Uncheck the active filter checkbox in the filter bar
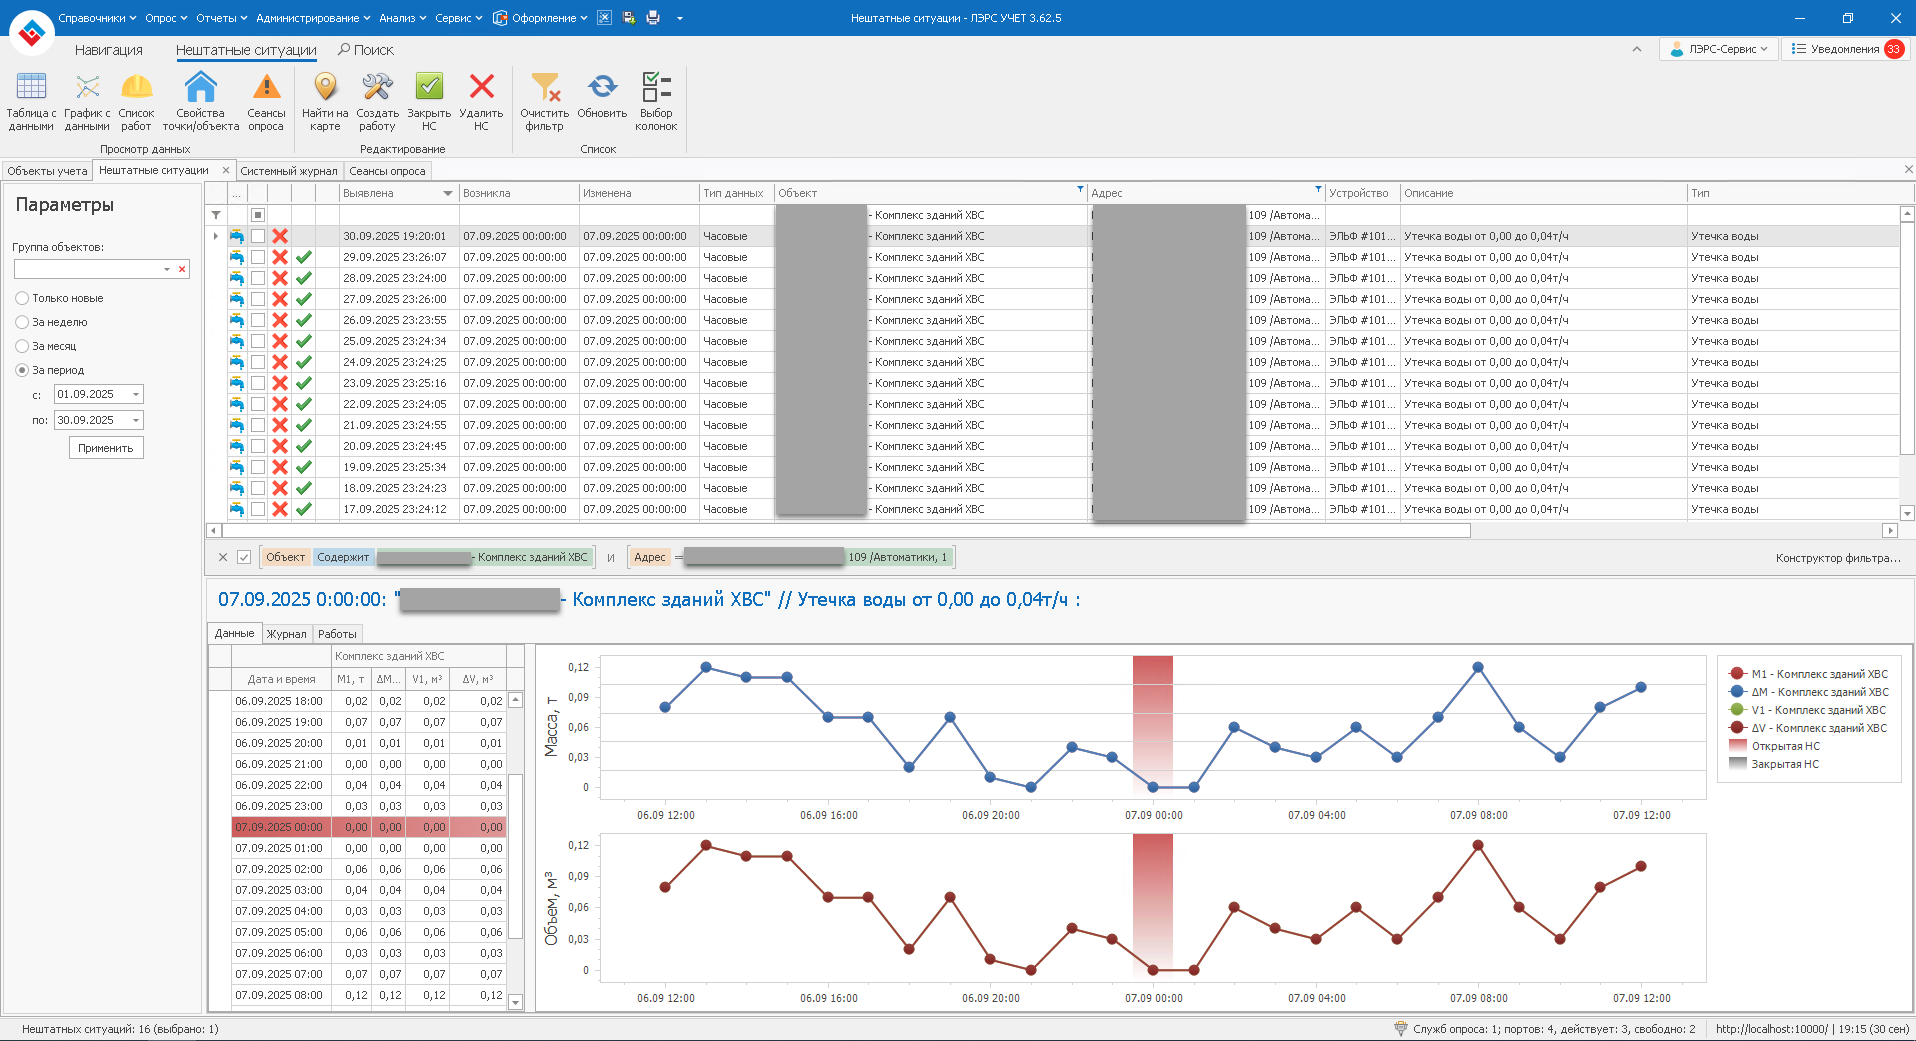This screenshot has width=1916, height=1041. (x=244, y=557)
